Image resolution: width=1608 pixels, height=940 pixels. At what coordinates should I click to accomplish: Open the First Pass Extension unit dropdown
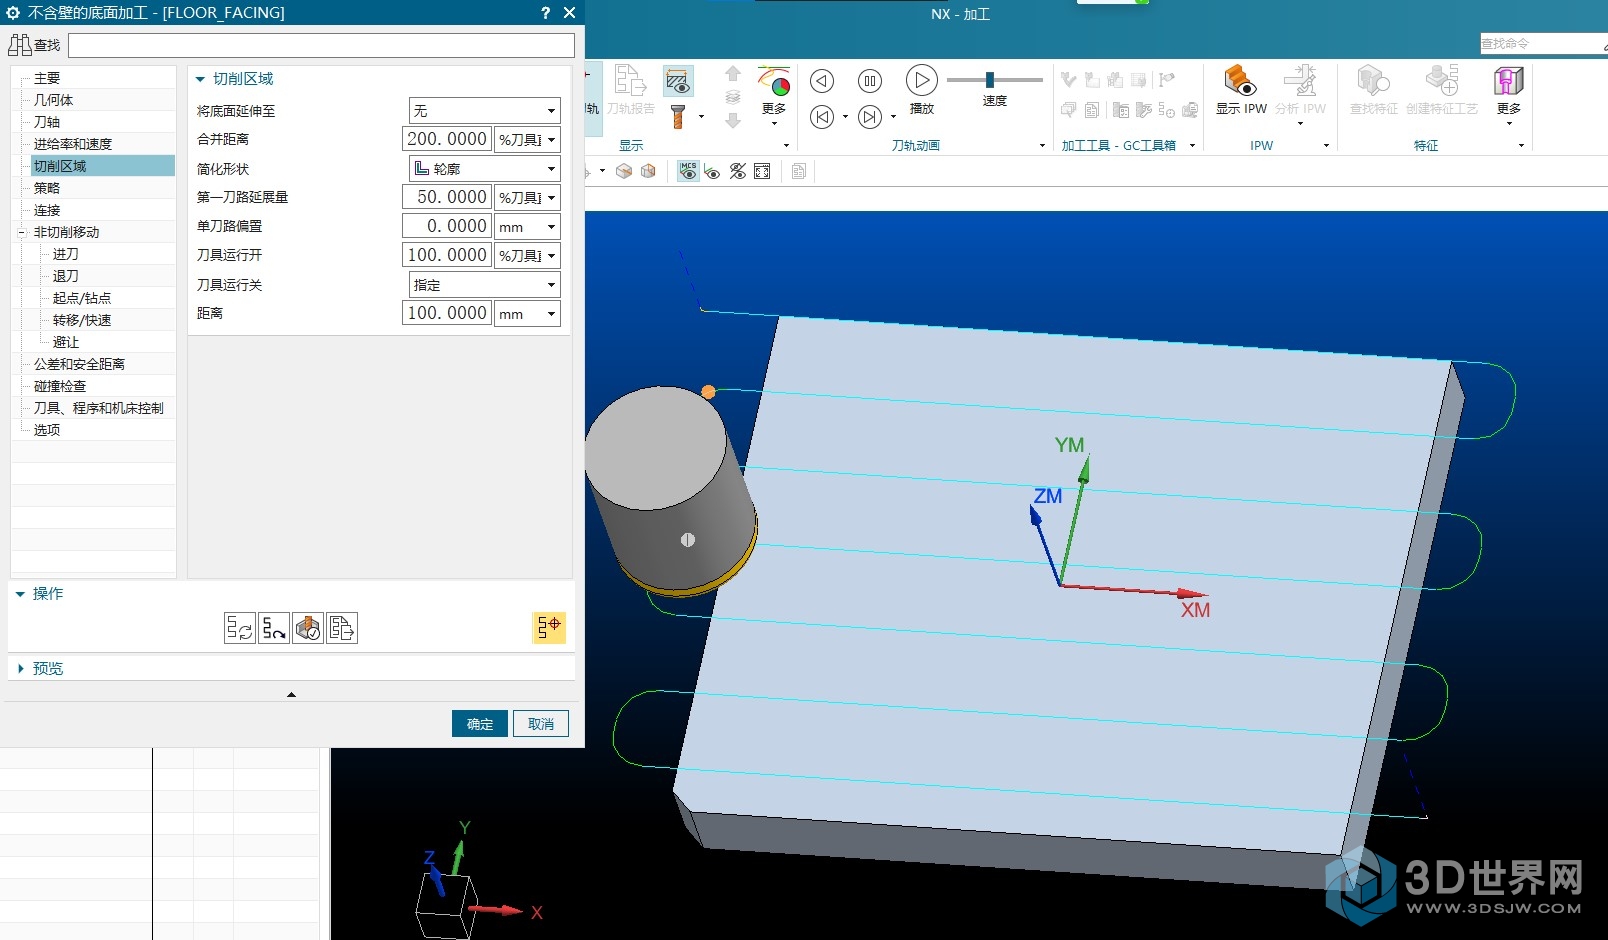527,198
